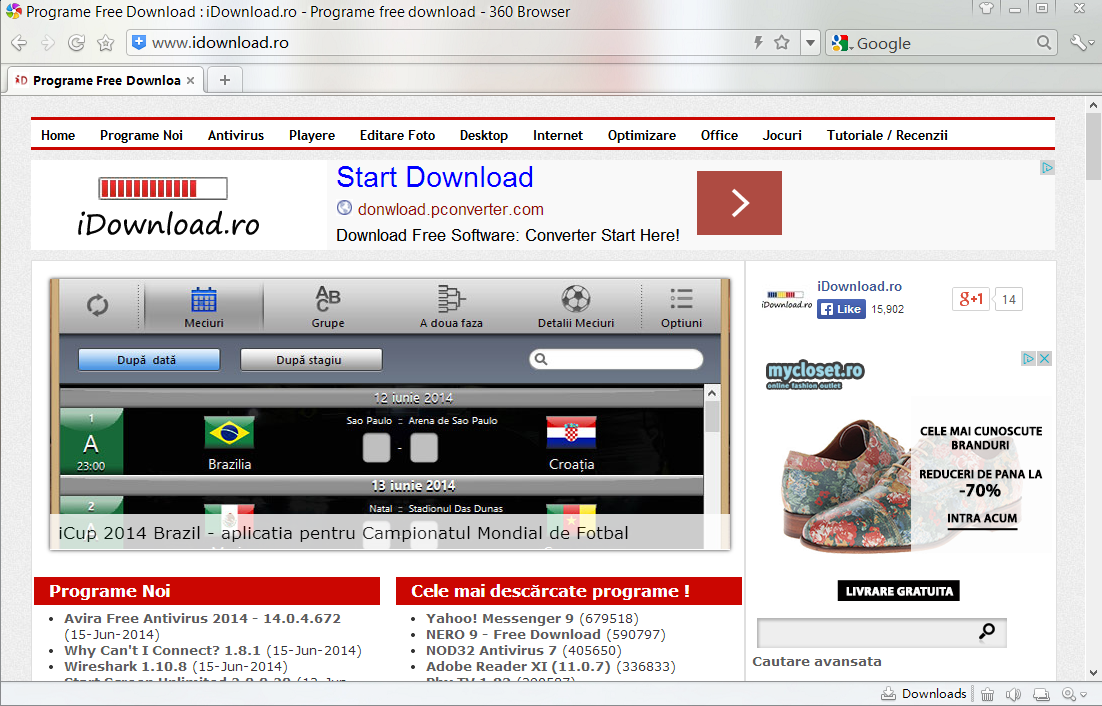The width and height of the screenshot is (1102, 706).
Task: Click the LIVRARE GRATUITA banner
Action: tap(899, 591)
